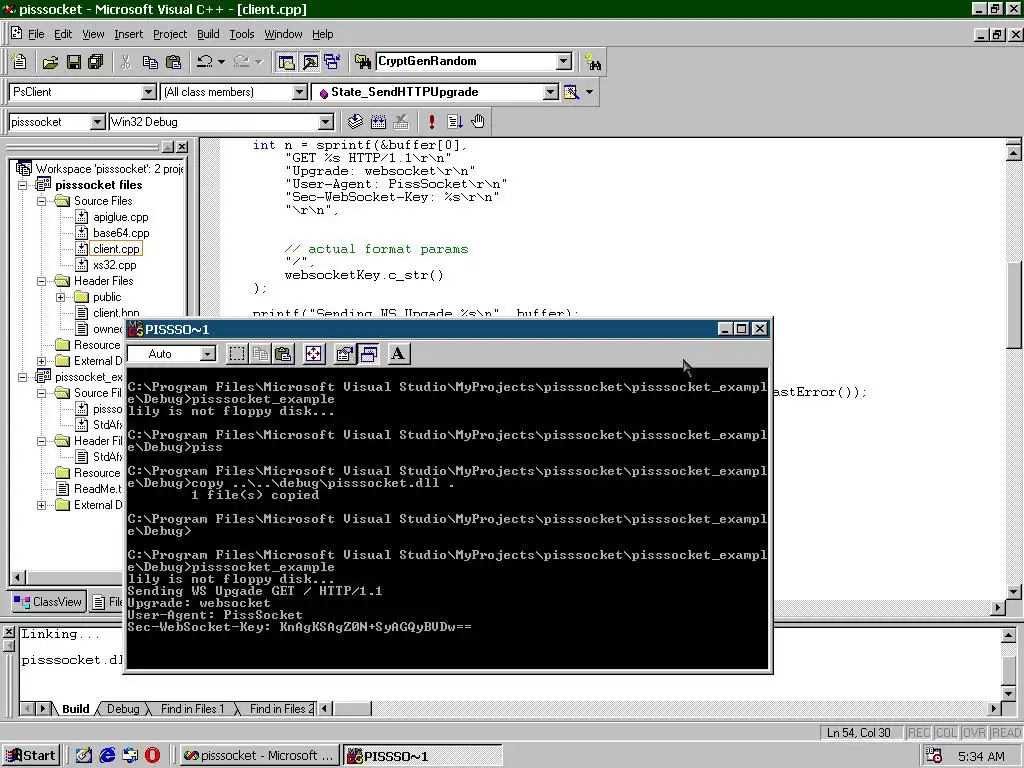Click the Cut scissors icon
1024x768 pixels.
(x=126, y=62)
